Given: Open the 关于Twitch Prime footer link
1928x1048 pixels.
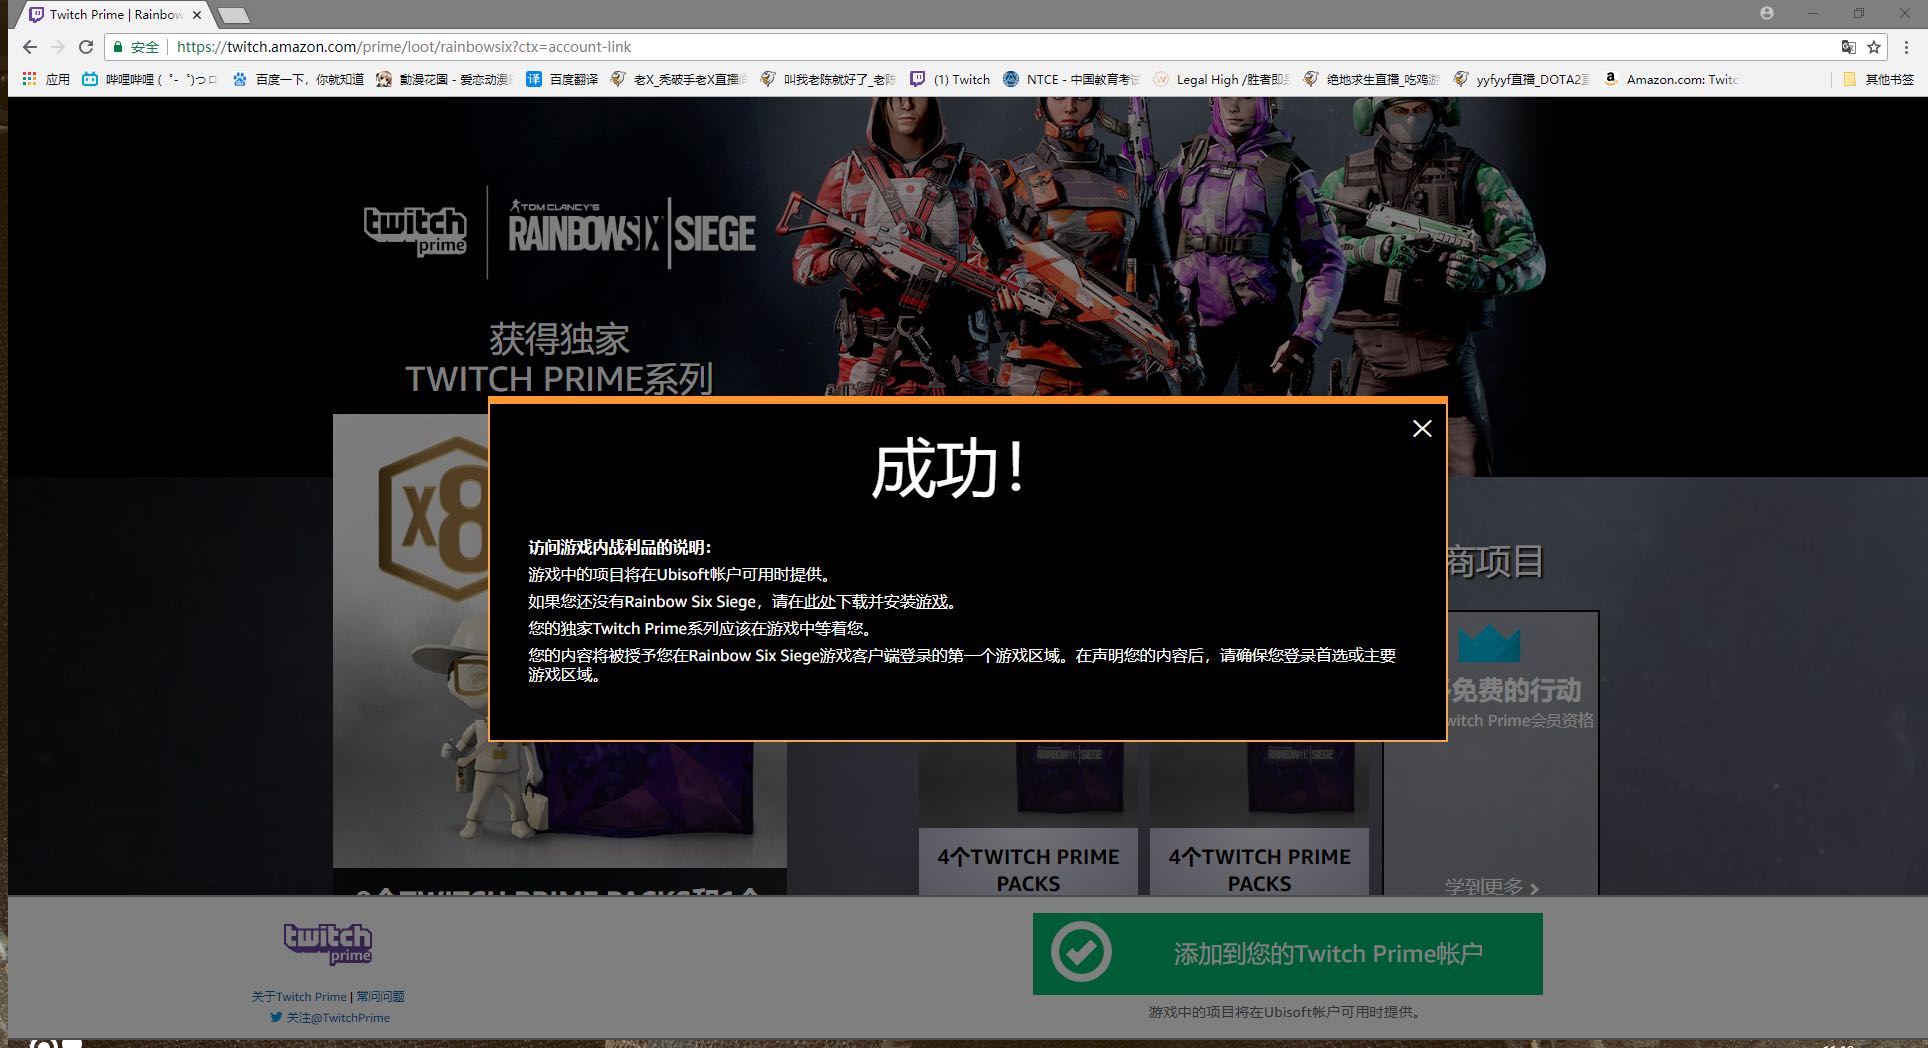Looking at the screenshot, I should (x=299, y=997).
